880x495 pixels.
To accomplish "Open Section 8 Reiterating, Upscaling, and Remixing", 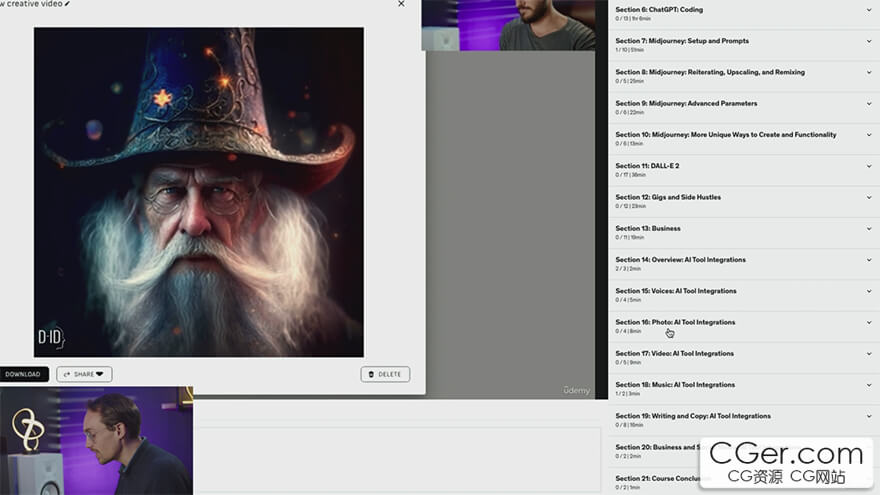I will coord(710,72).
